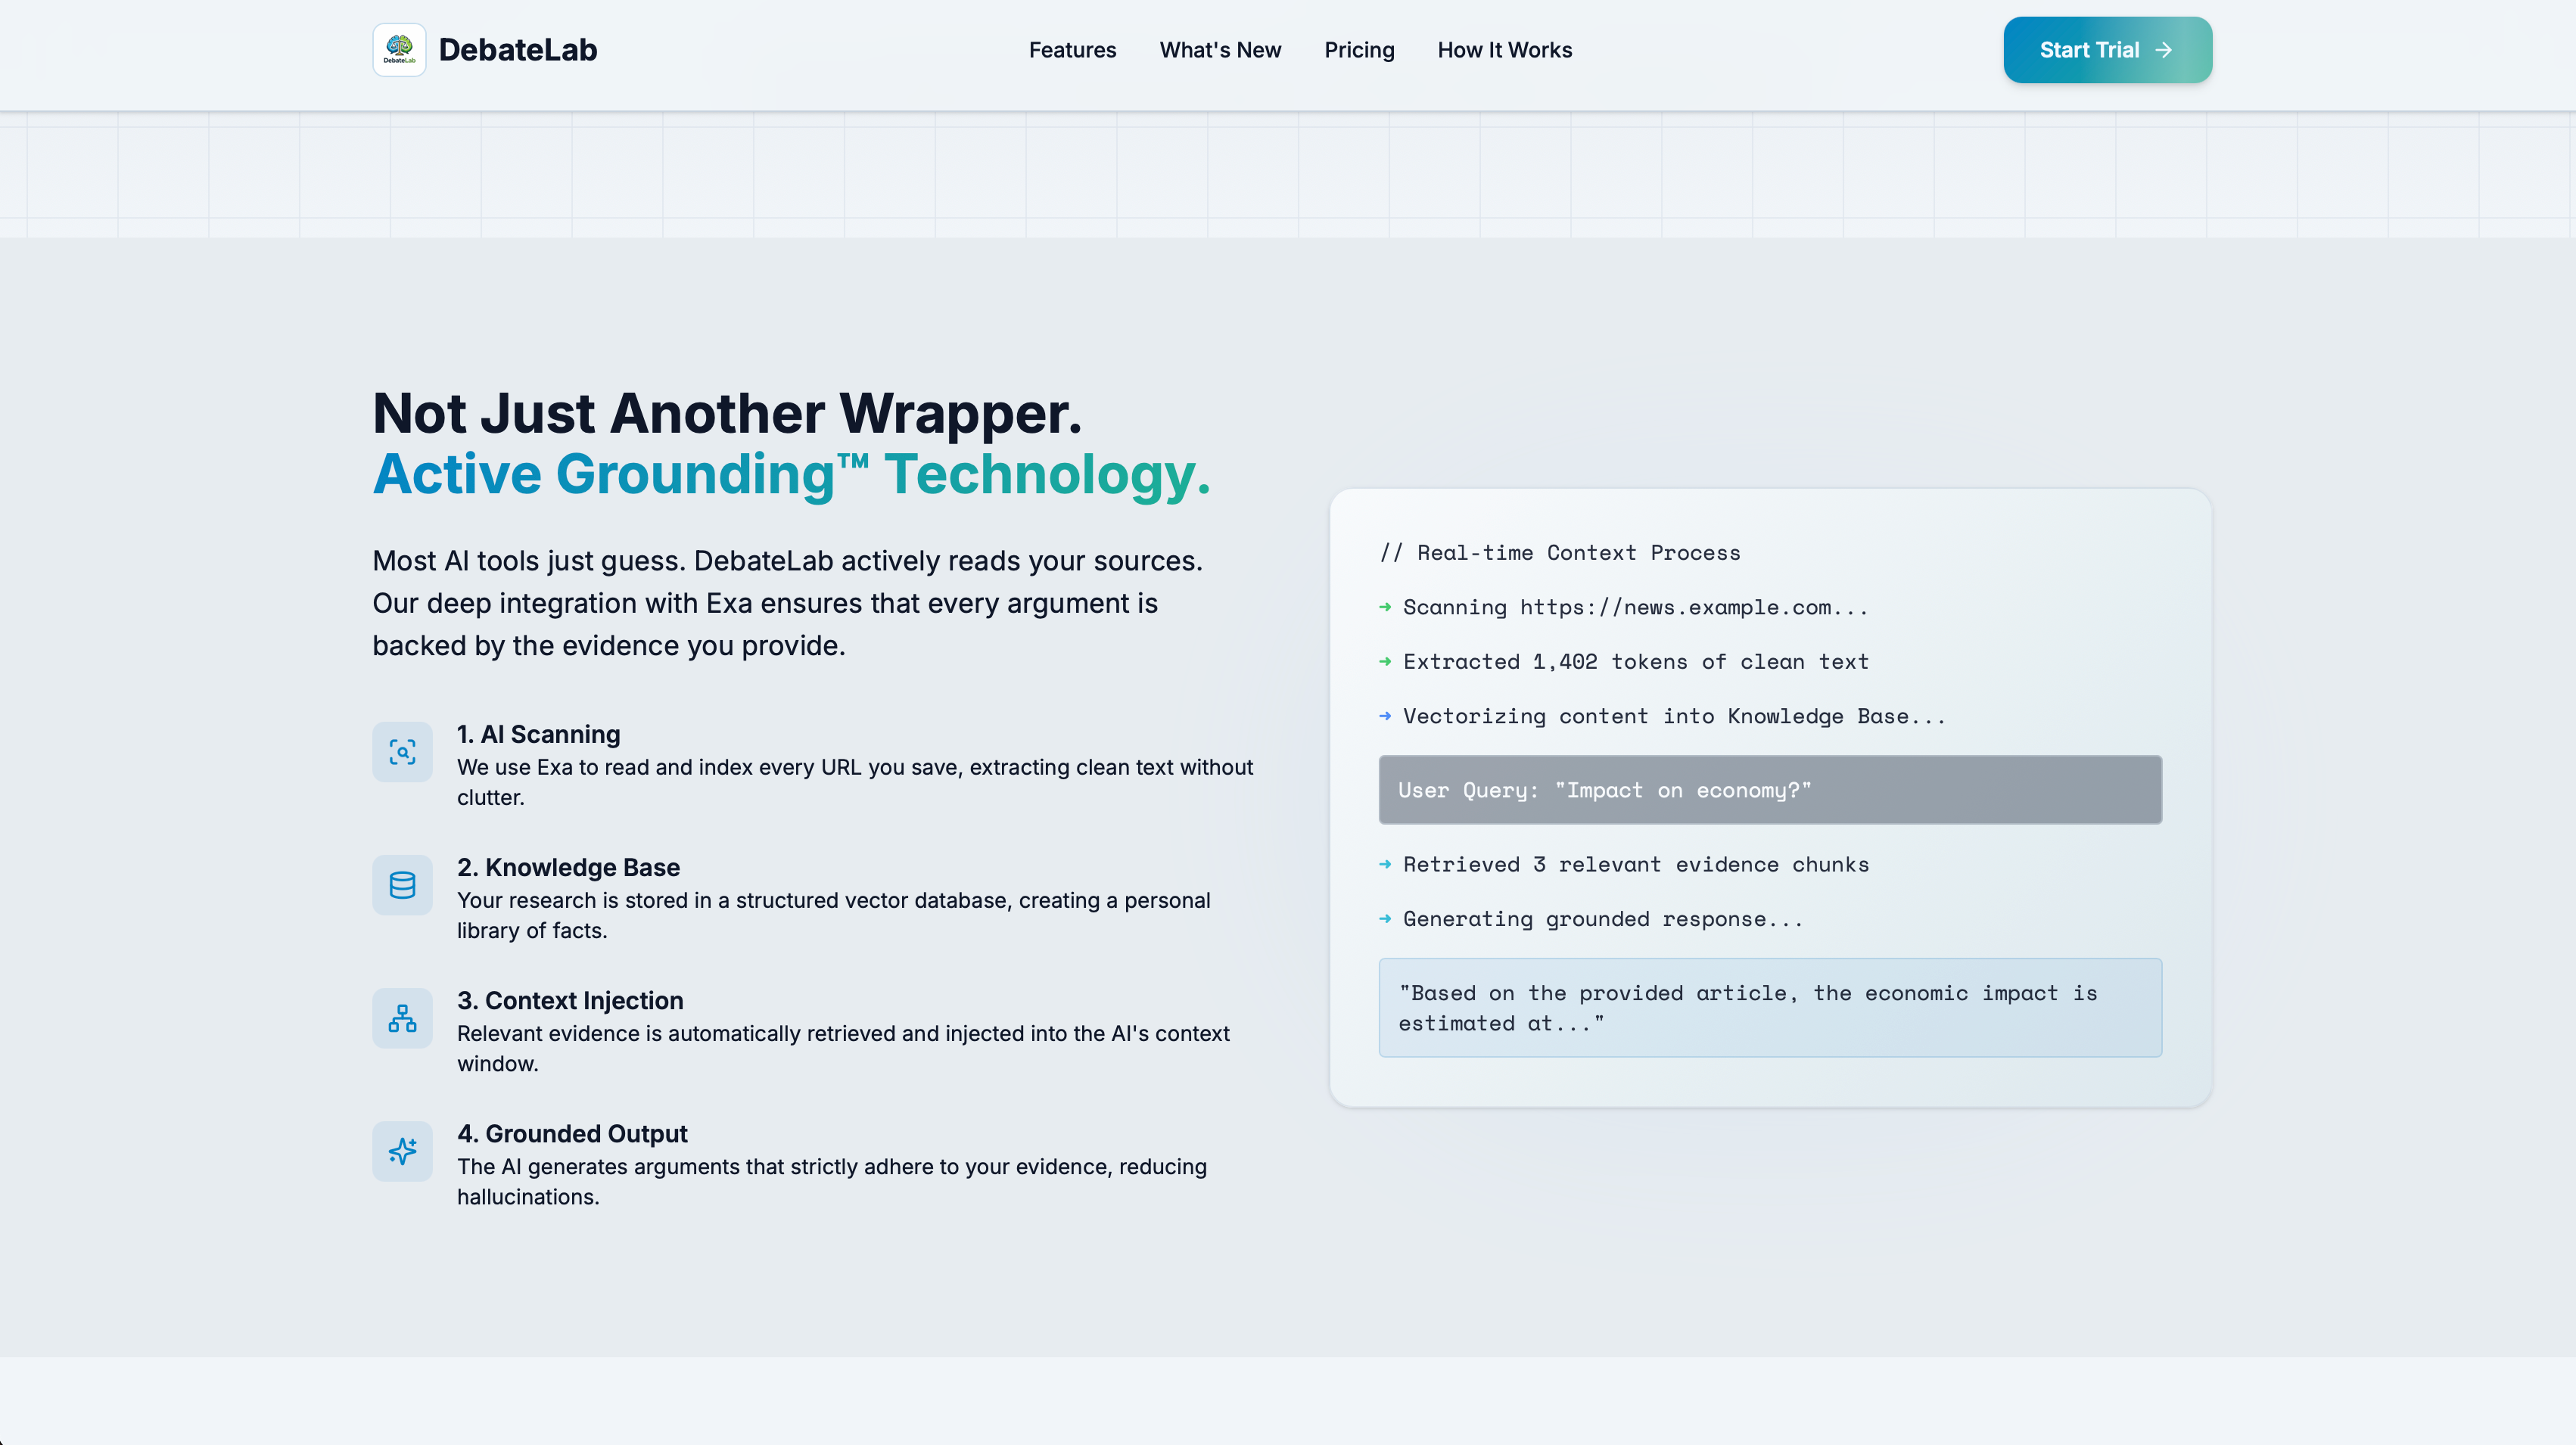
Task: Click the DebateLab logo icon
Action: [x=399, y=50]
